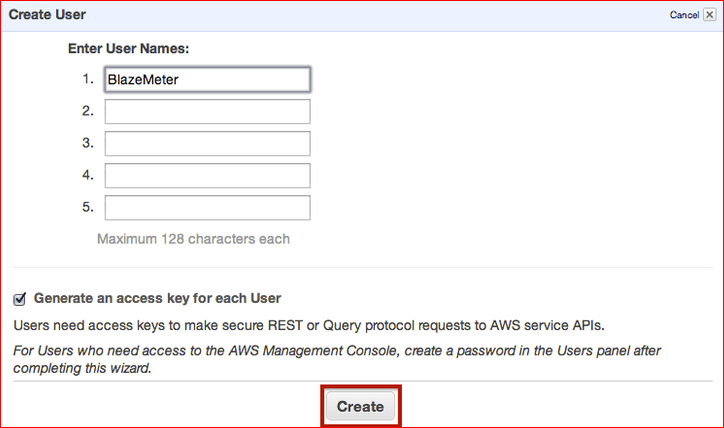Viewport: 724px width, 428px height.
Task: Click the Generate an access key label text
Action: pyautogui.click(x=157, y=298)
